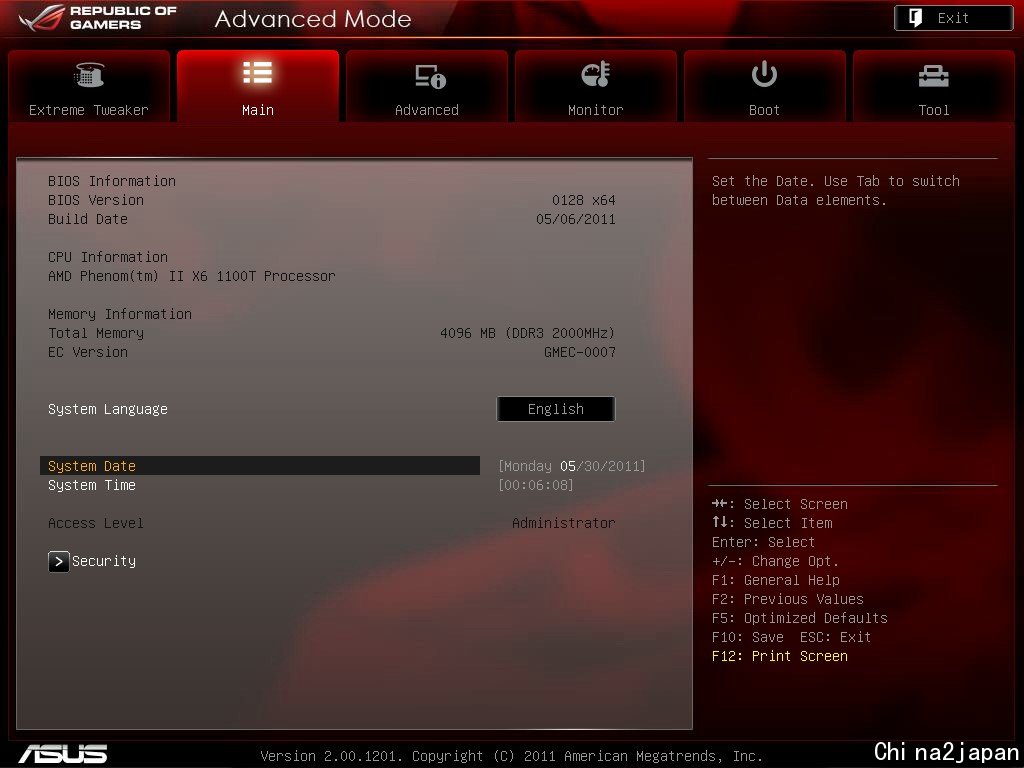Image resolution: width=1024 pixels, height=768 pixels.
Task: Click the Exit door icon
Action: tap(916, 18)
